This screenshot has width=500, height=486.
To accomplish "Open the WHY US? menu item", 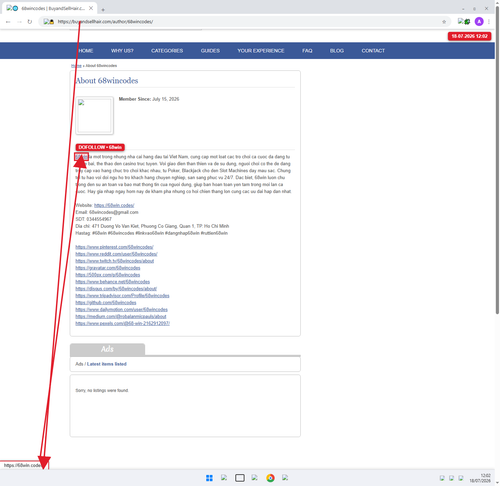I will (x=122, y=51).
